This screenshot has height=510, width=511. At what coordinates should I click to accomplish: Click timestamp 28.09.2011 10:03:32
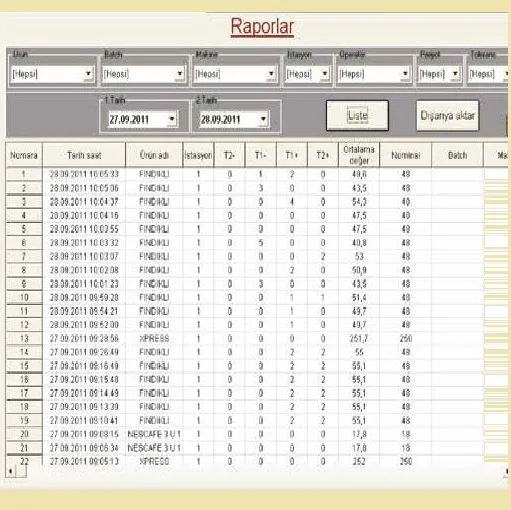(84, 243)
